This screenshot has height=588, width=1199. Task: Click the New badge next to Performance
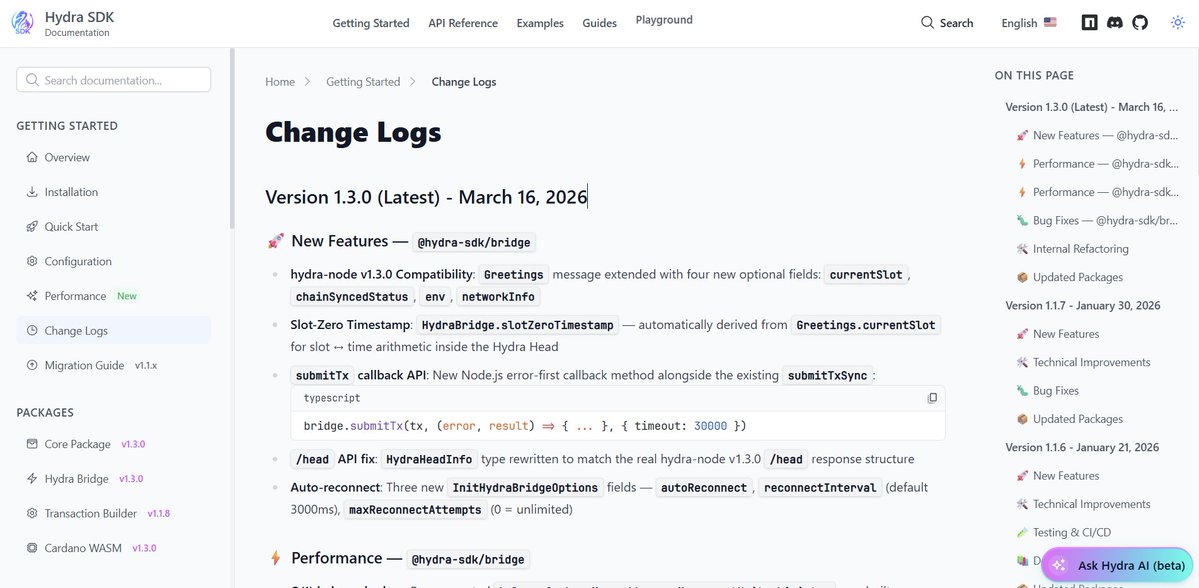[x=127, y=296]
